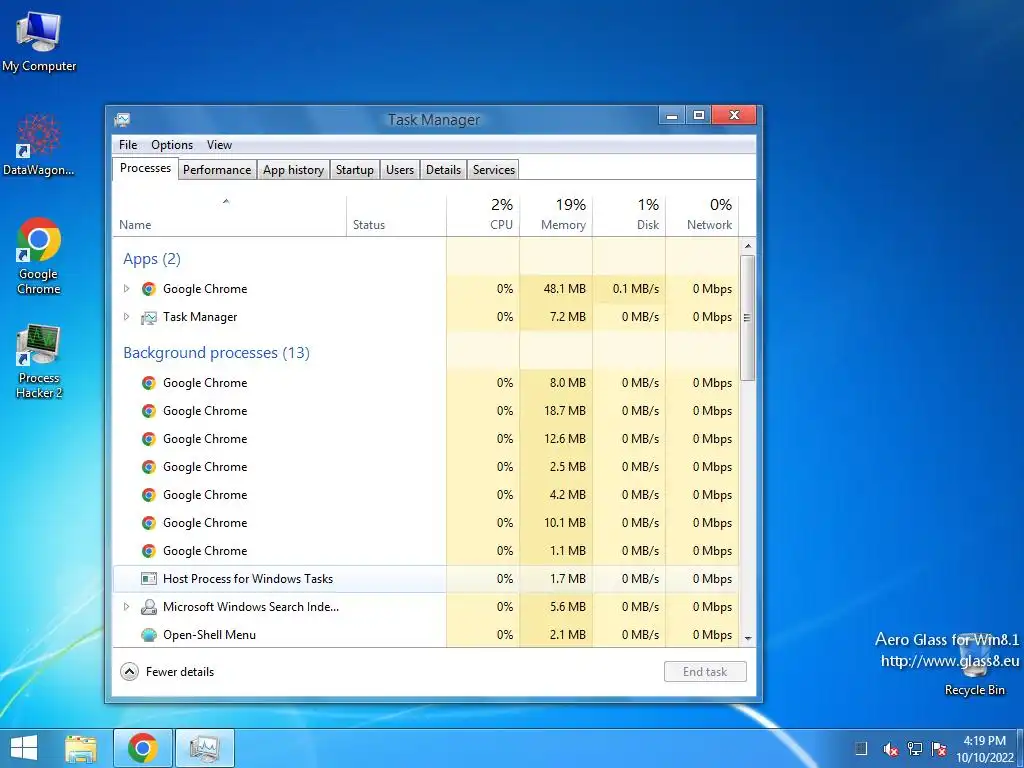Image resolution: width=1024 pixels, height=768 pixels.
Task: Select the Chrome process using 8.0 MB
Action: click(x=426, y=383)
